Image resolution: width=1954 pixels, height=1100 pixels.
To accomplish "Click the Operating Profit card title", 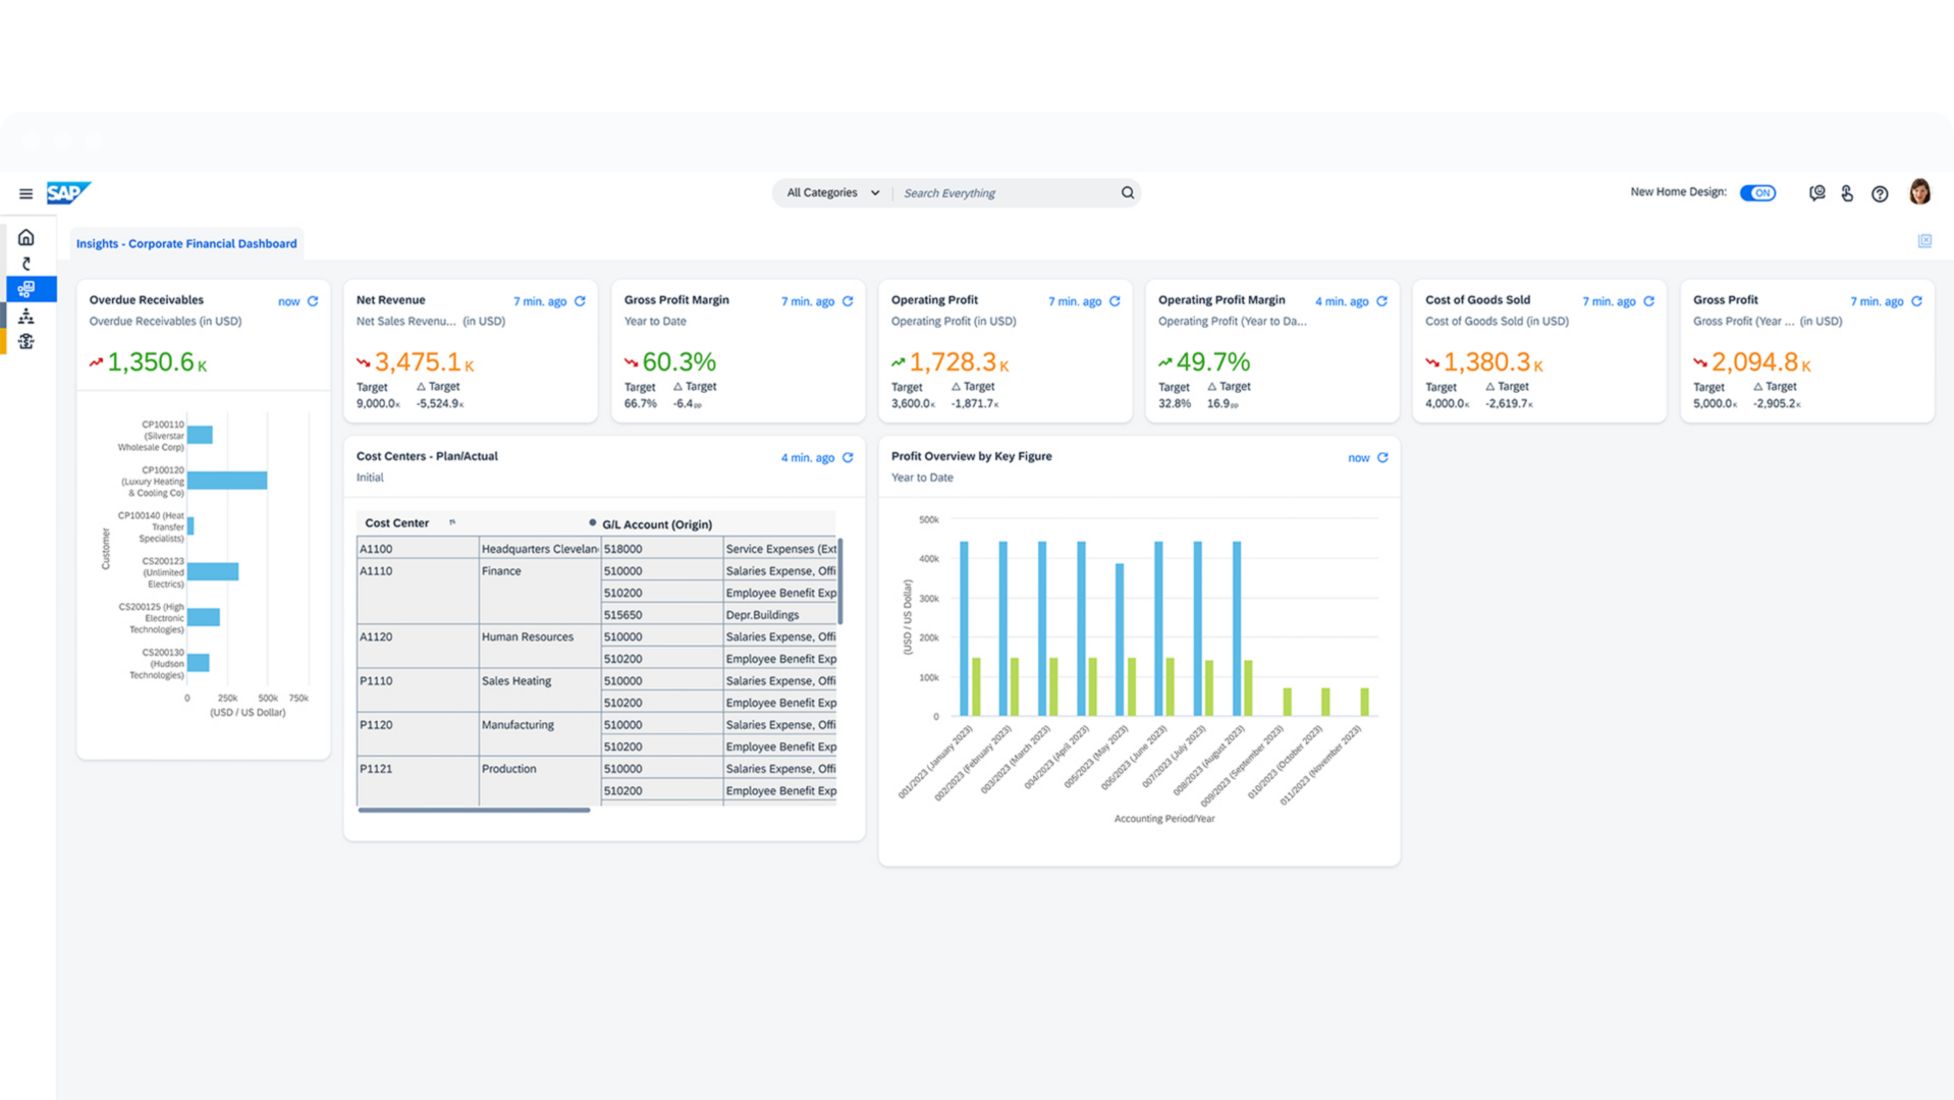I will (934, 300).
